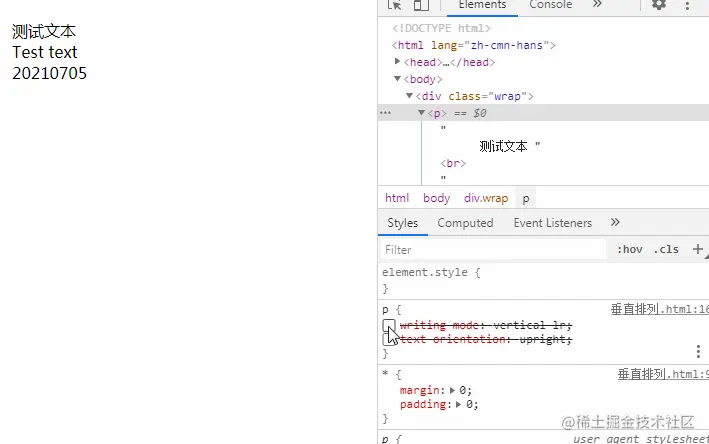Image resolution: width=709 pixels, height=444 pixels.
Task: Show more DevTools panels chevron
Action: (597, 5)
